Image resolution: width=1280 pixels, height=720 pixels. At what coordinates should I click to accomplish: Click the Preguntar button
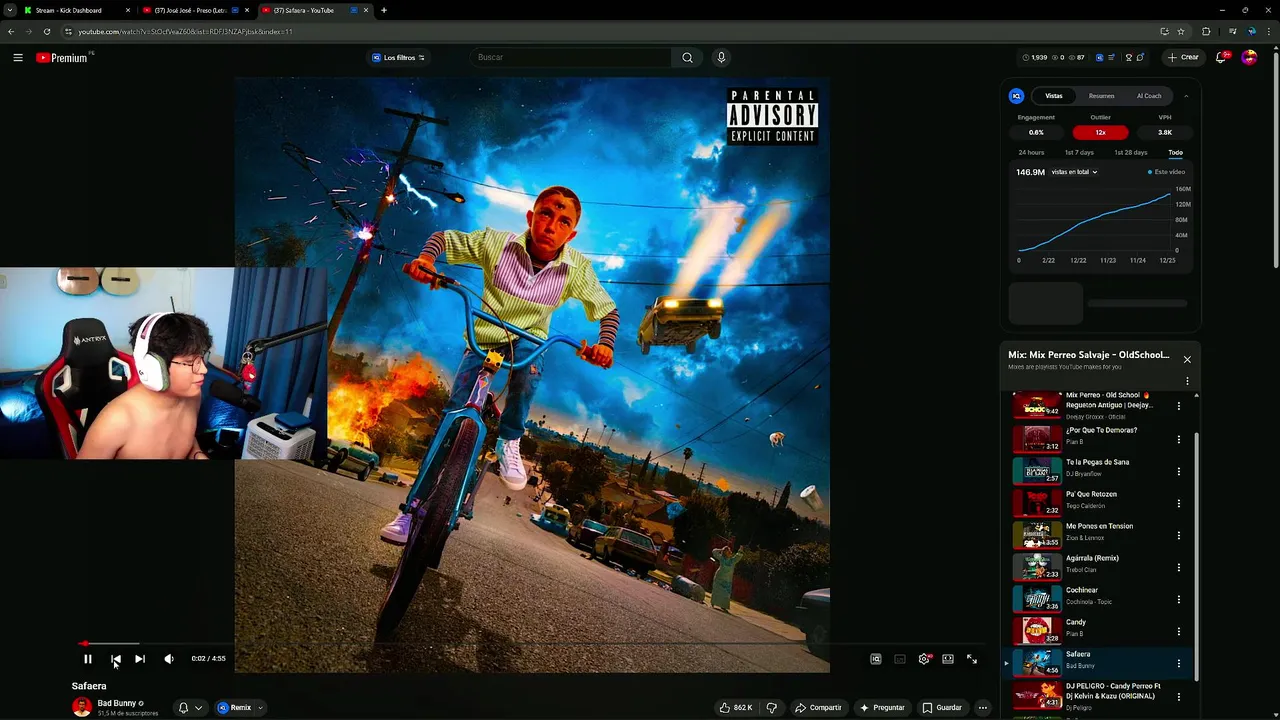click(x=882, y=708)
